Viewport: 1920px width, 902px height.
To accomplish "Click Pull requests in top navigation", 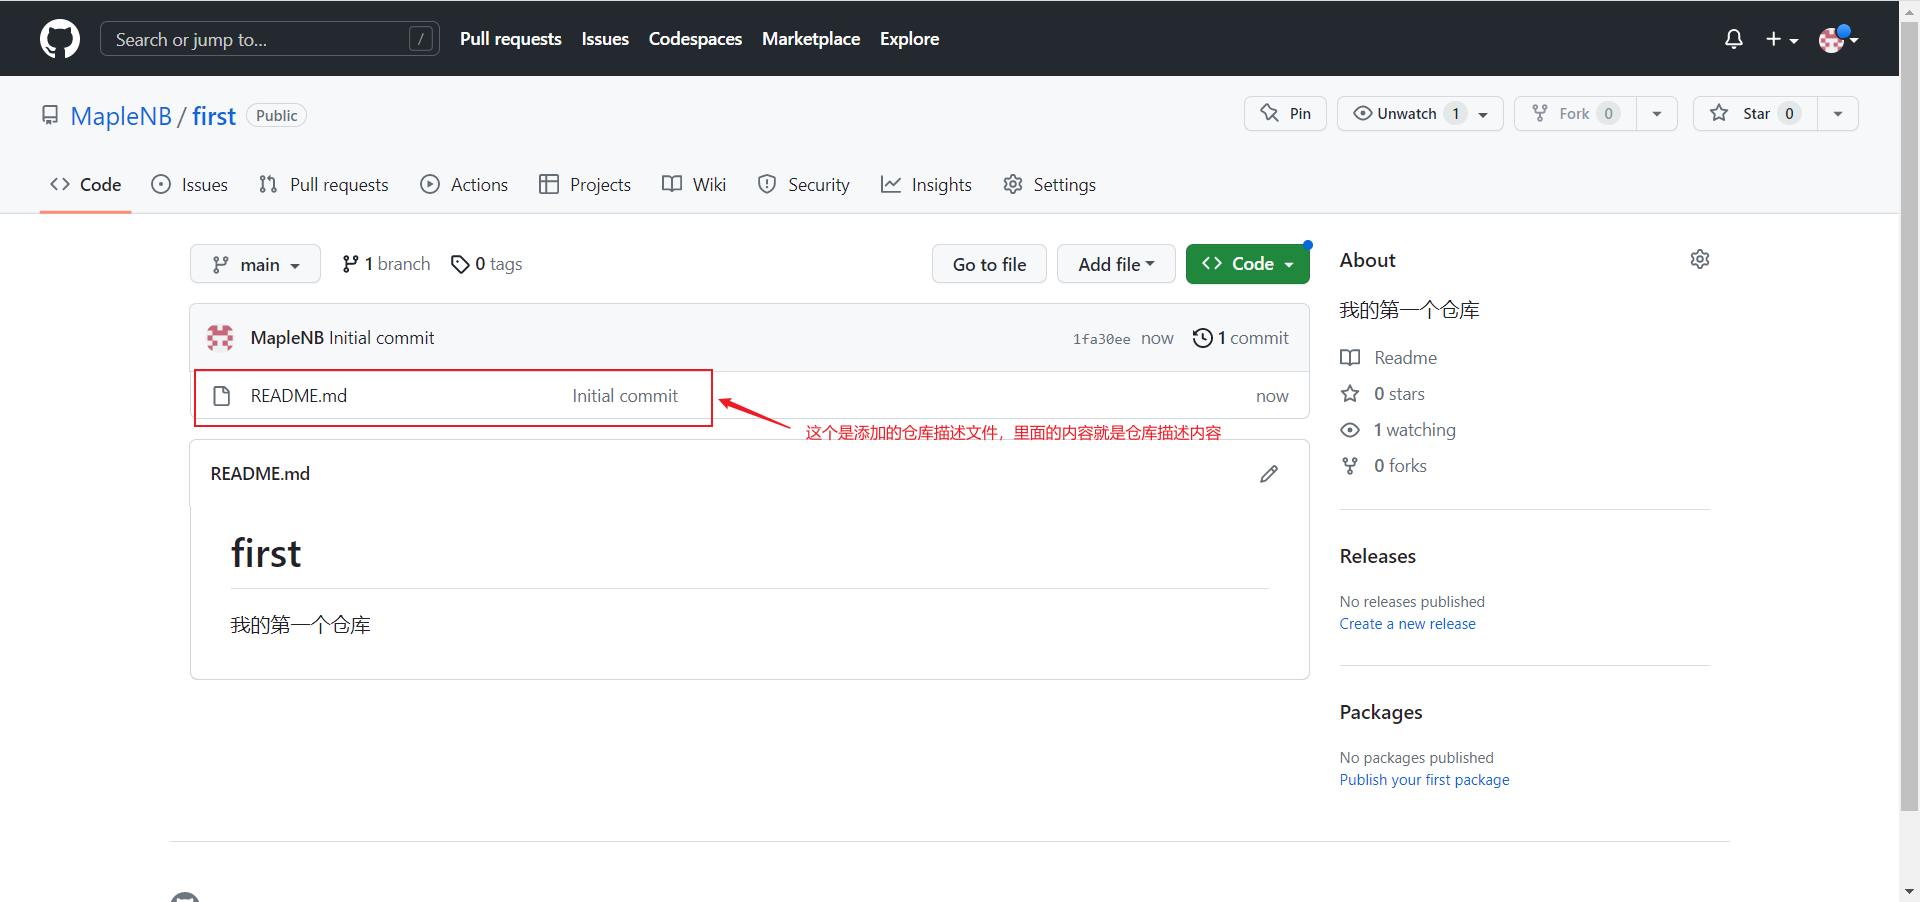I will pos(511,39).
